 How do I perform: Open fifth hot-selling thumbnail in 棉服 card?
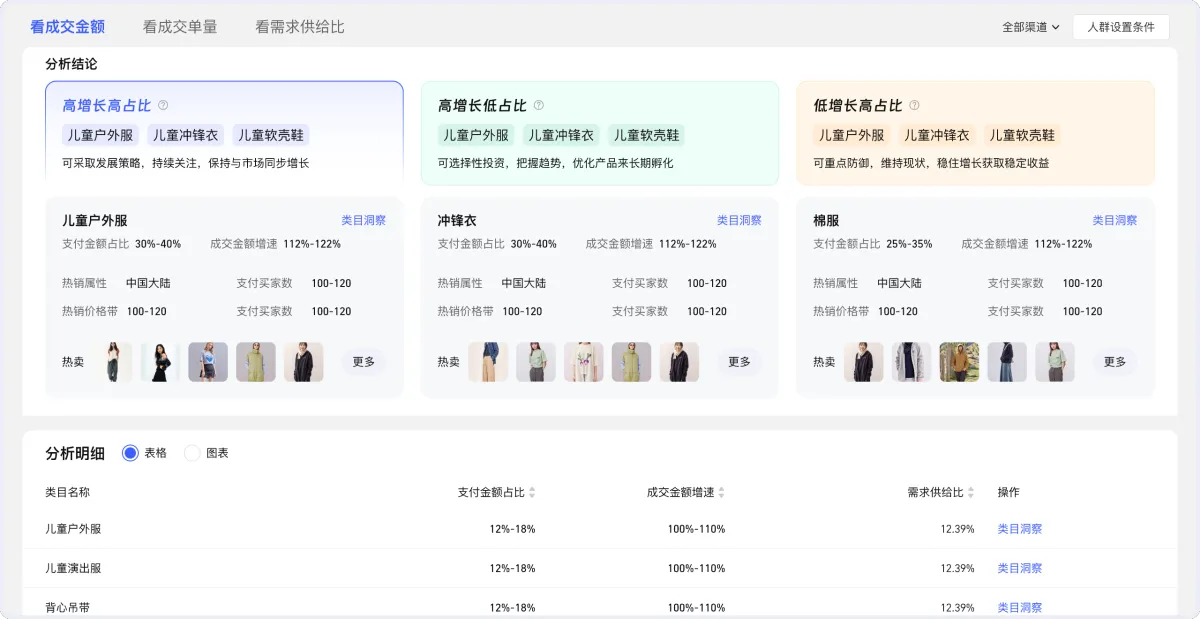tap(1055, 362)
